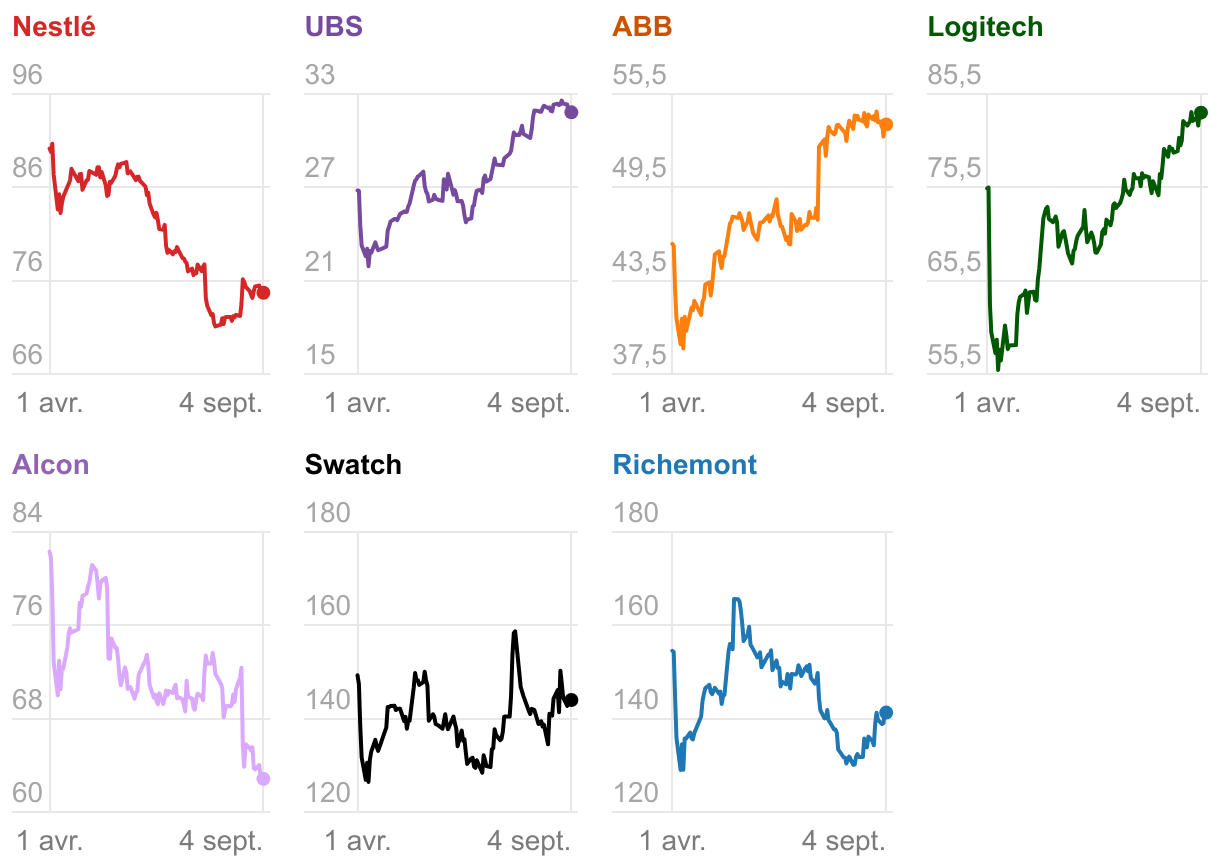Viewport: 1220px width, 866px height.
Task: Click the 33 axis label on UBS chart
Action: tap(321, 76)
